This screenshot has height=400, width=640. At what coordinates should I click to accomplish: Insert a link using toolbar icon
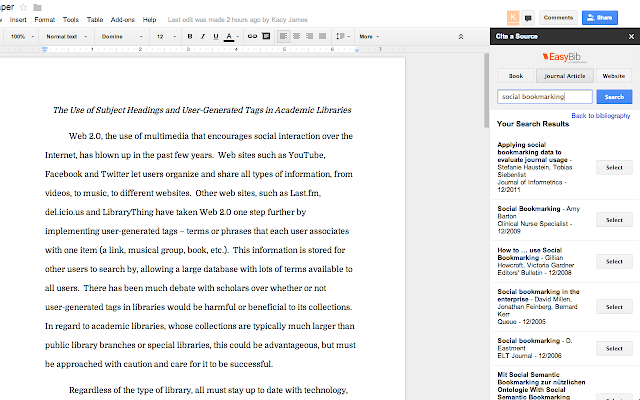click(252, 36)
